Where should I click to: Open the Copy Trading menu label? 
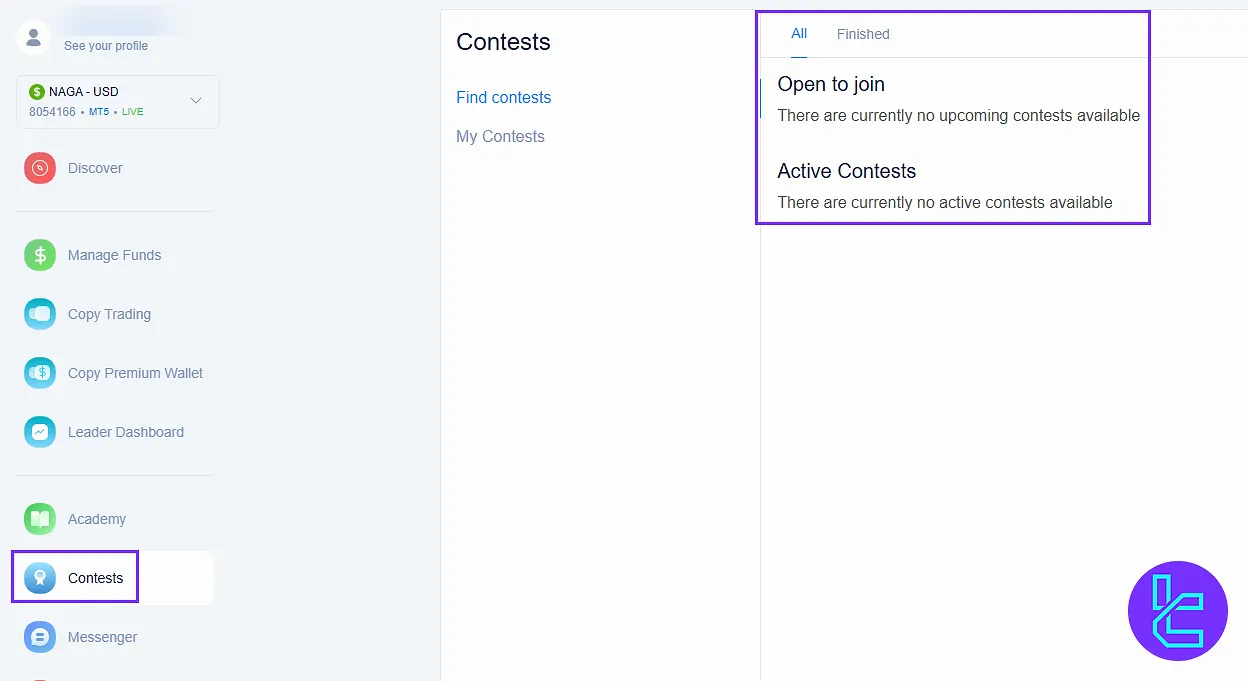click(109, 314)
